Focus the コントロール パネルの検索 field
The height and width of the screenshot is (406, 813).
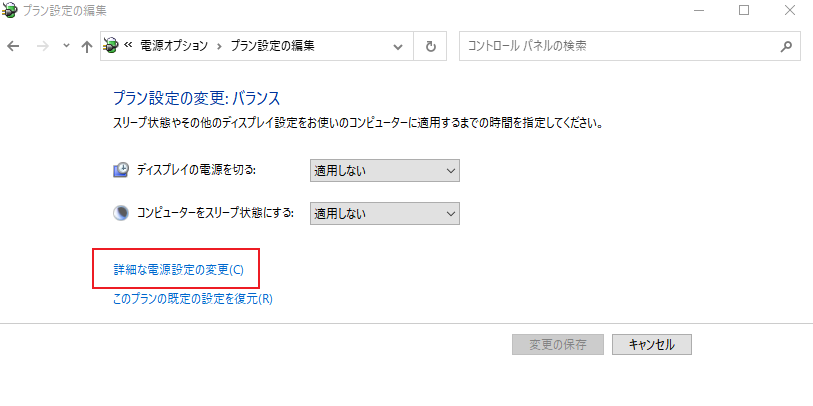(620, 46)
